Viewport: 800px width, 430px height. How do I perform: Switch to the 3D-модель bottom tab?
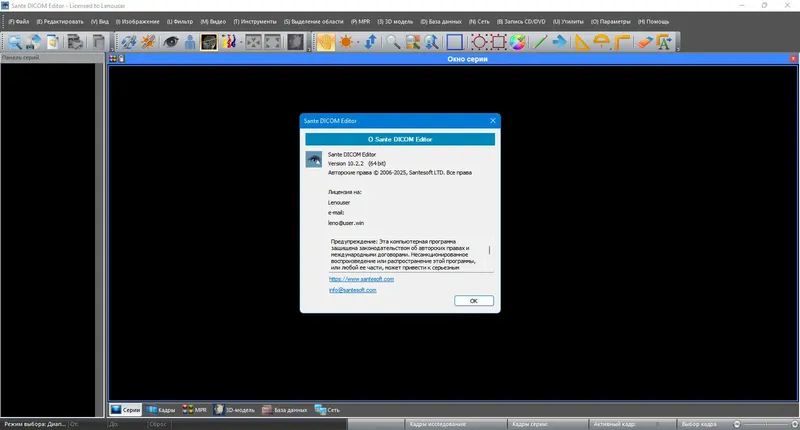(x=234, y=410)
